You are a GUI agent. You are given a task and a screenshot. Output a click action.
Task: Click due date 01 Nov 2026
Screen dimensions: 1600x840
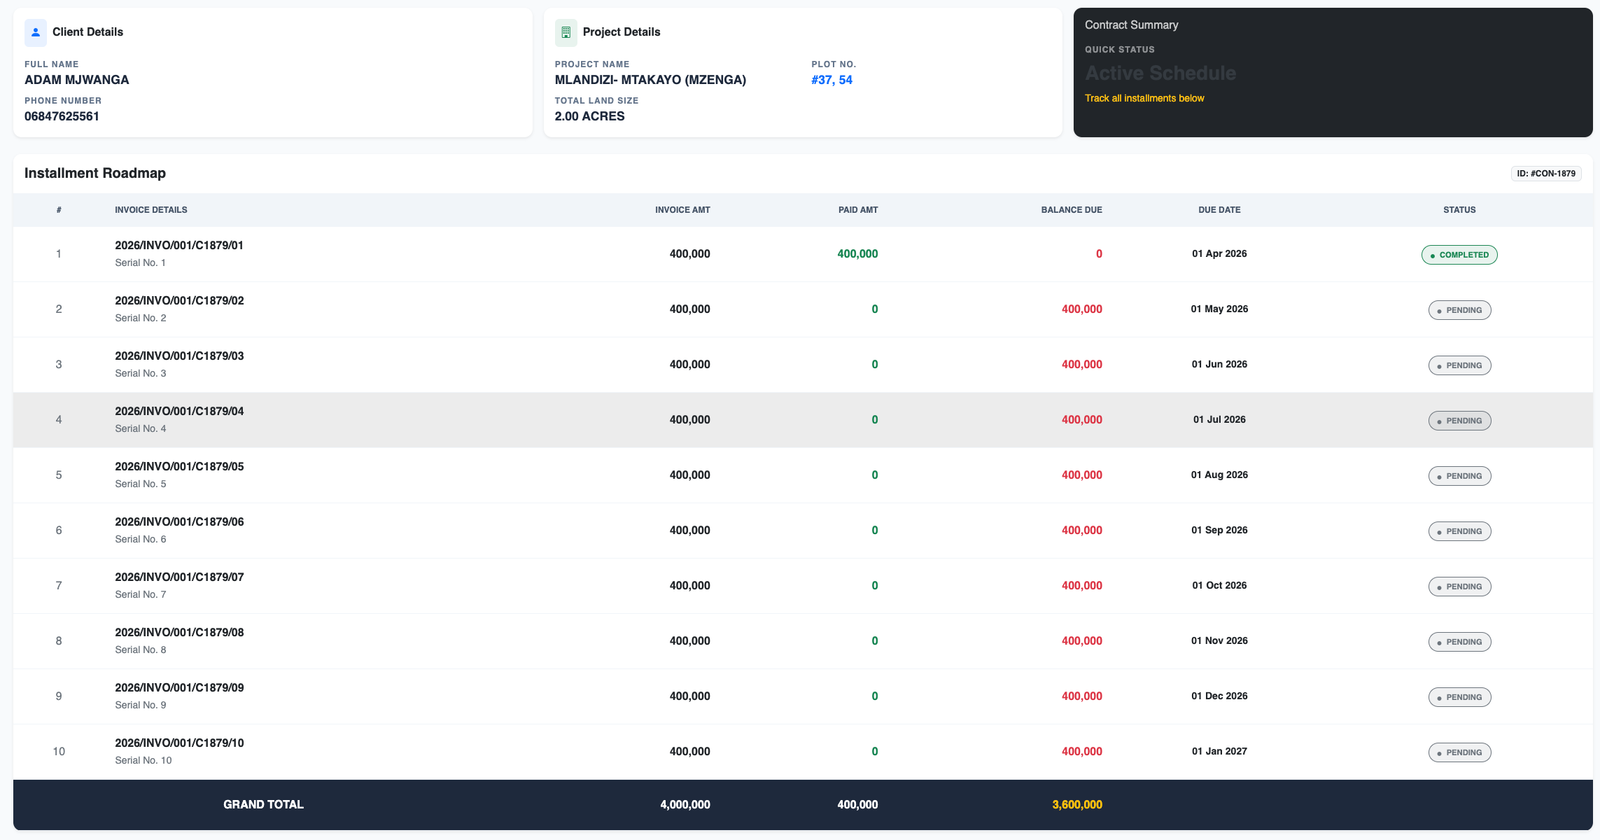pos(1219,641)
